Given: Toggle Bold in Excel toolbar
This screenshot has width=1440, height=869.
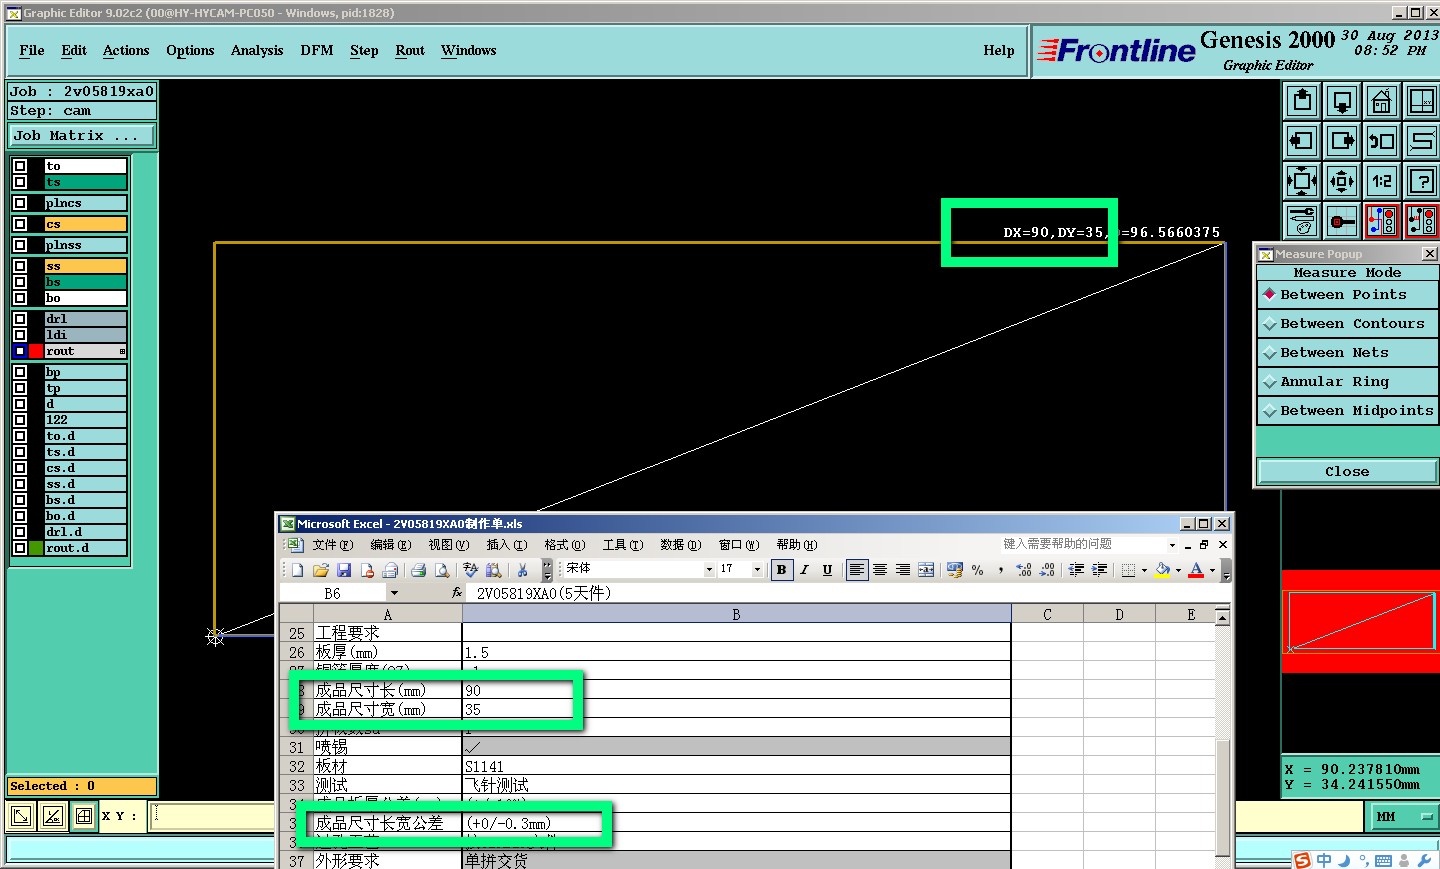Looking at the screenshot, I should tap(781, 570).
